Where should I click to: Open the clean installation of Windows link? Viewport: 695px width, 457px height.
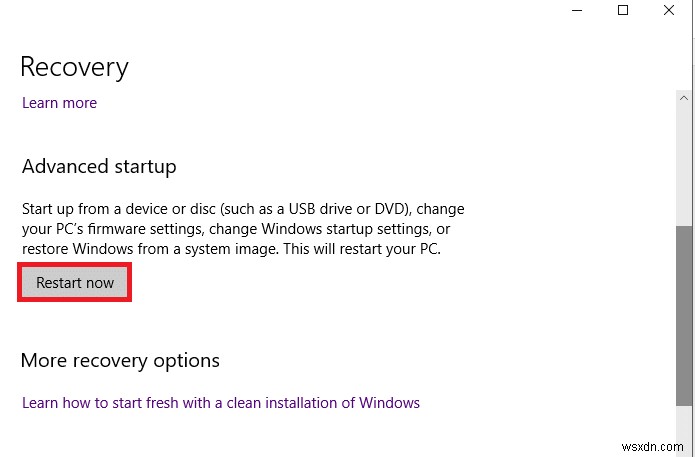click(x=221, y=403)
